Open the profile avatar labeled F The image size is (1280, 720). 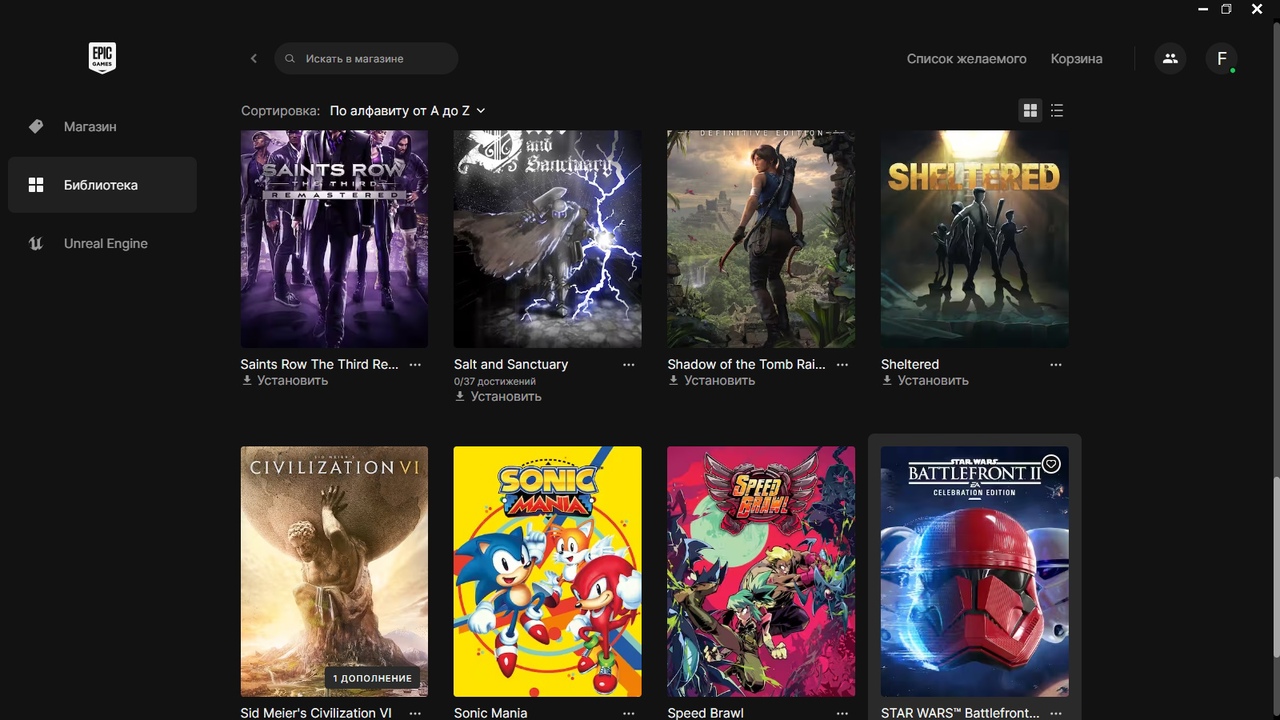[x=1222, y=58]
